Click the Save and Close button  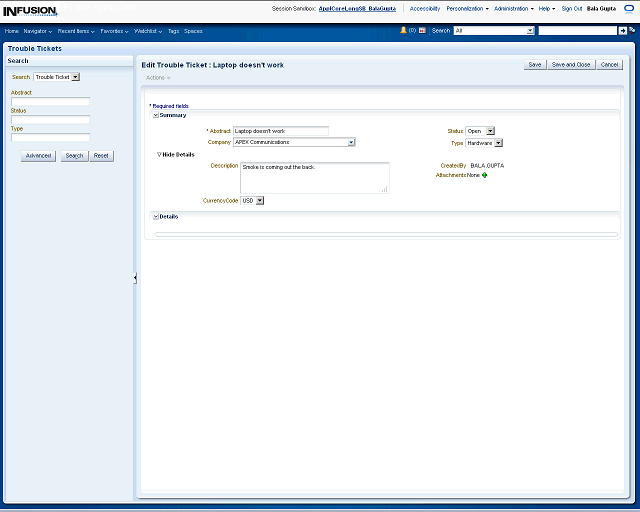[x=571, y=65]
